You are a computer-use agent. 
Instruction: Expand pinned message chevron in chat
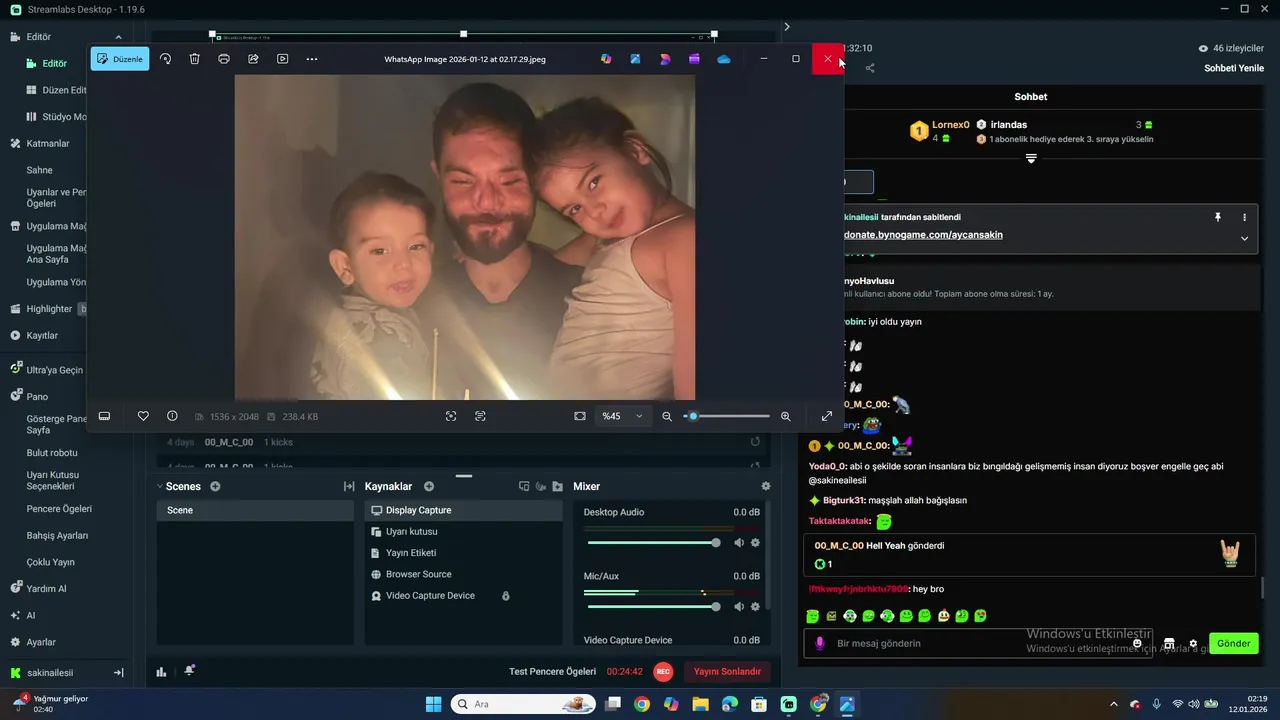(1244, 238)
